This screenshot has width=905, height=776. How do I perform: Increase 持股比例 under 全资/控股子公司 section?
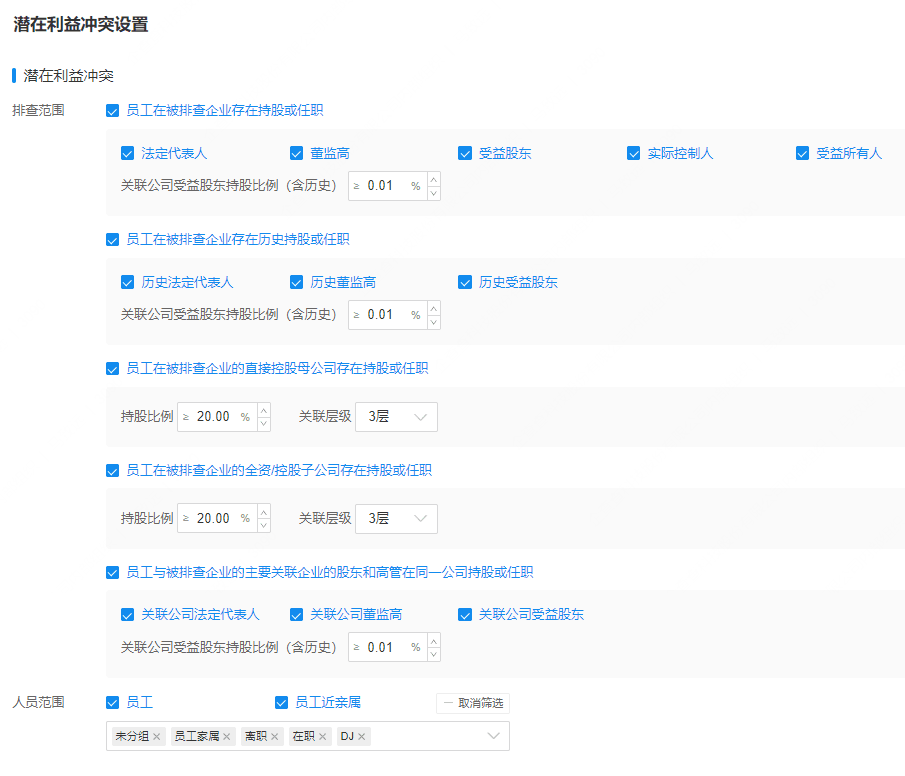click(264, 512)
